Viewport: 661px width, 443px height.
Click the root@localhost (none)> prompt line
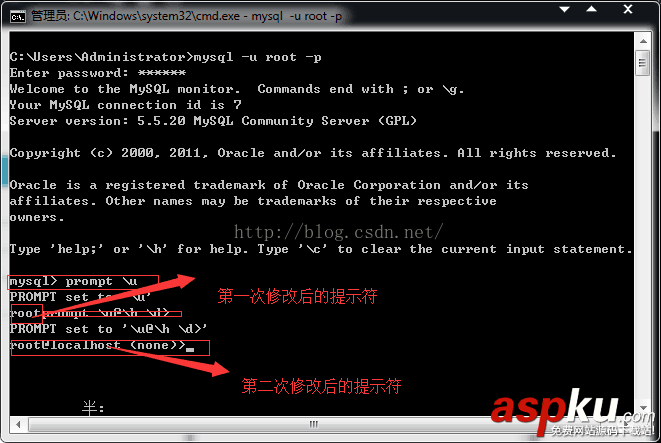(97, 345)
